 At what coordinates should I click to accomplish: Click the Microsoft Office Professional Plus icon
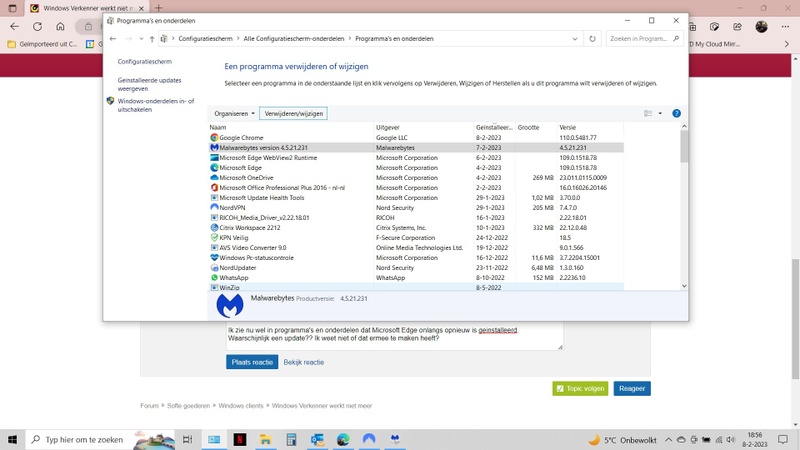pyautogui.click(x=214, y=188)
